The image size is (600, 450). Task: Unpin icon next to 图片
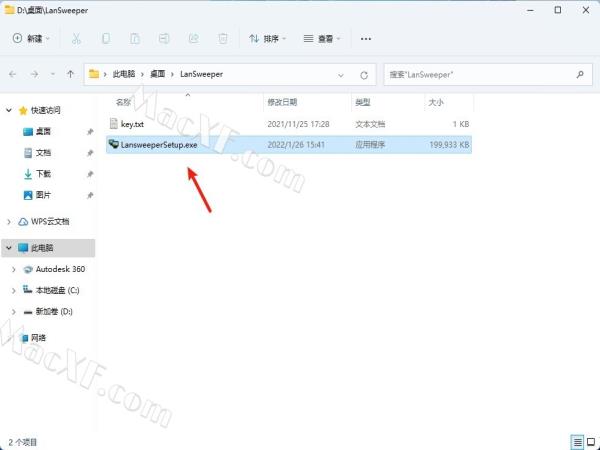(x=90, y=196)
